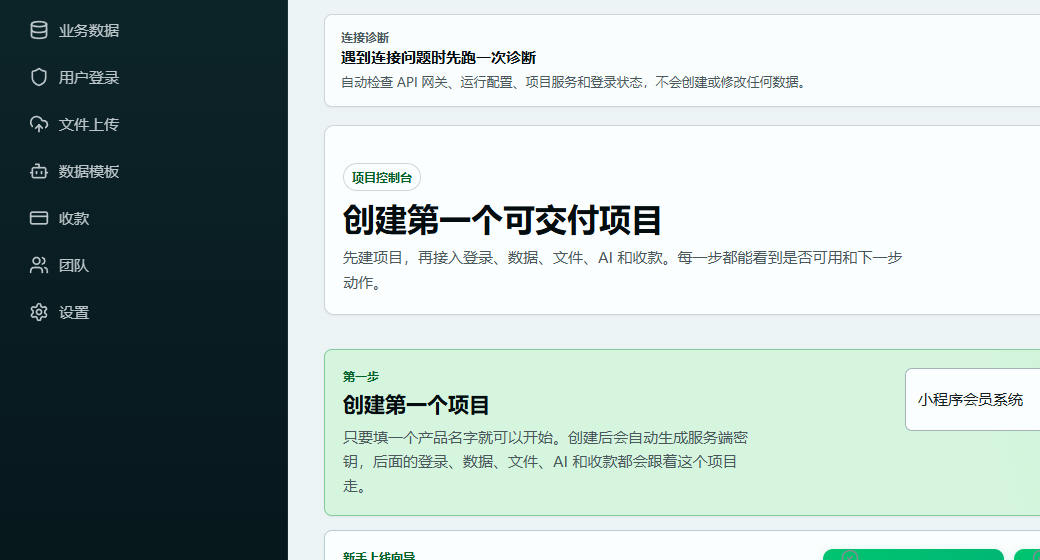1040x560 pixels.
Task: Click the heading 遇到连接问题时先跑一次诊断
Action: coord(438,58)
